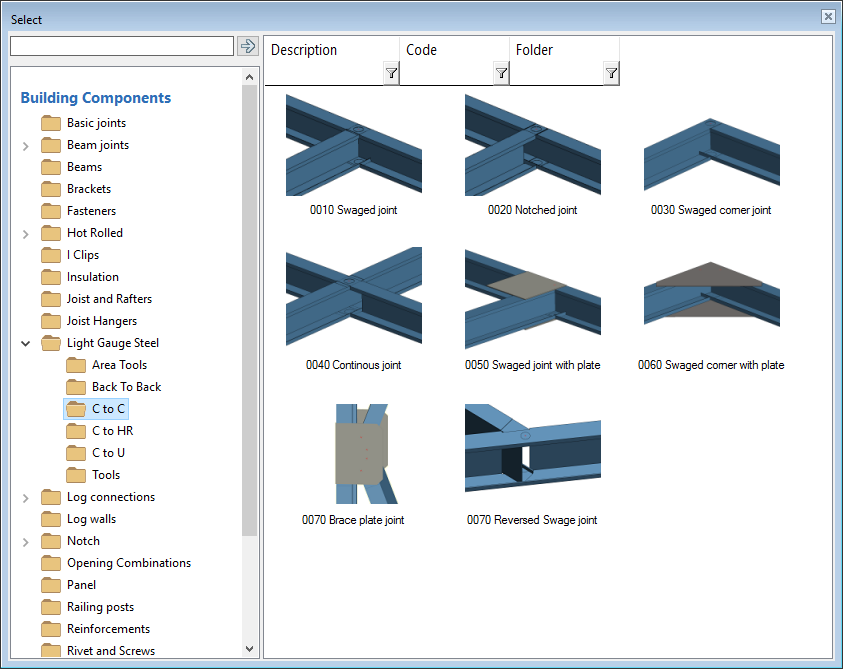843x669 pixels.
Task: Expand the Log connections folder
Action: pos(25,497)
